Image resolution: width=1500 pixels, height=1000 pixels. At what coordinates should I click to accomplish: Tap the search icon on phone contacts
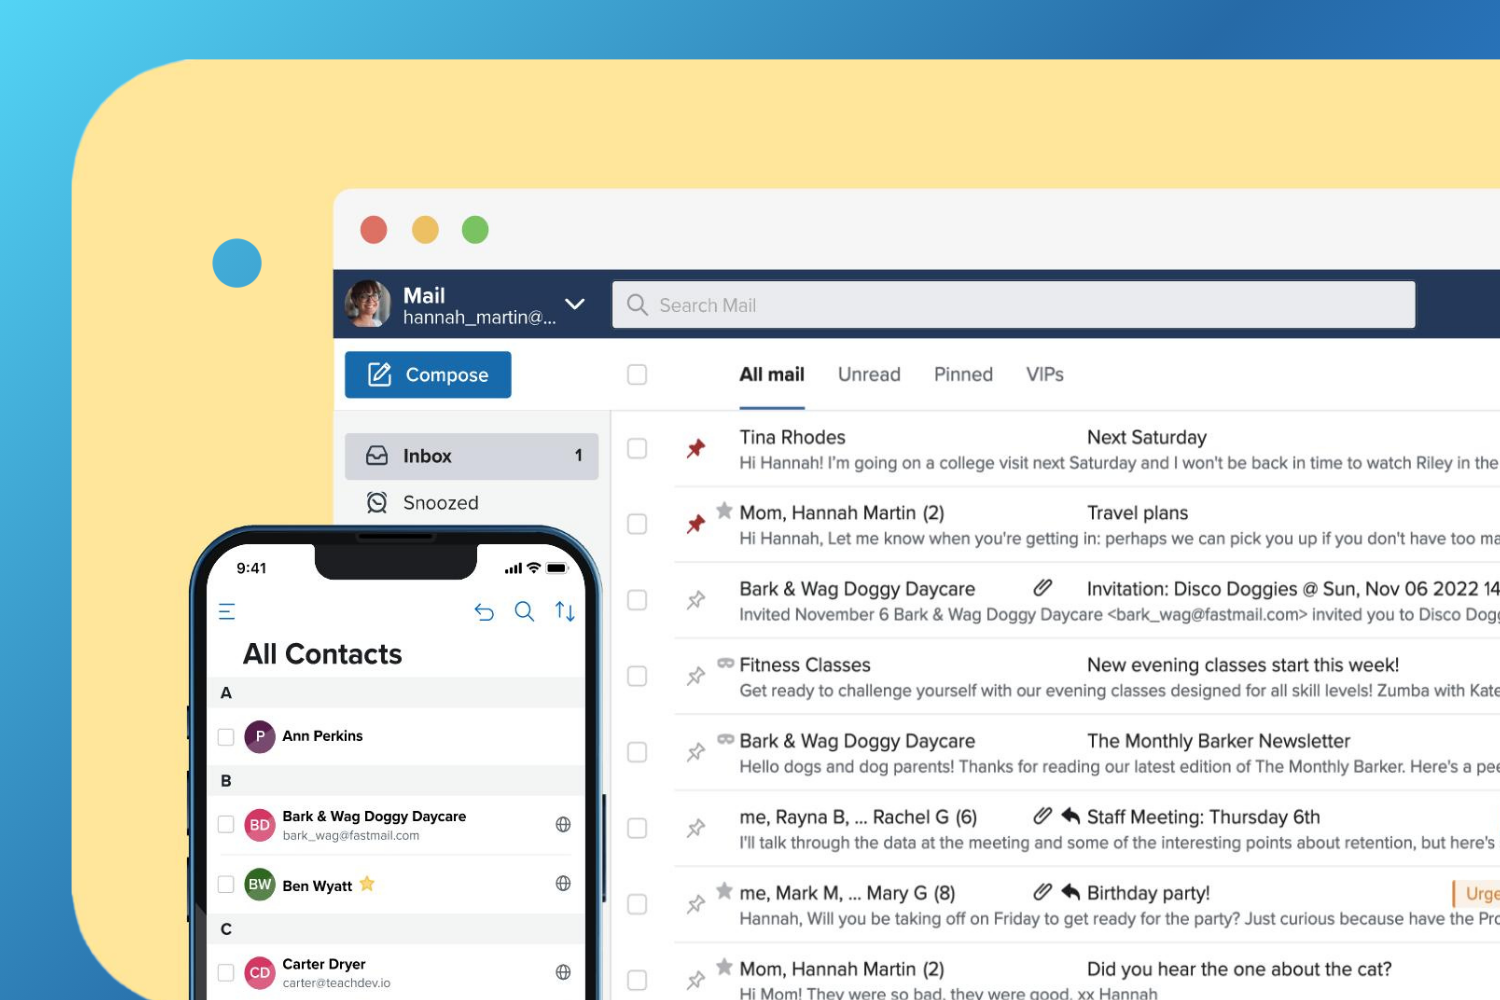[x=524, y=611]
